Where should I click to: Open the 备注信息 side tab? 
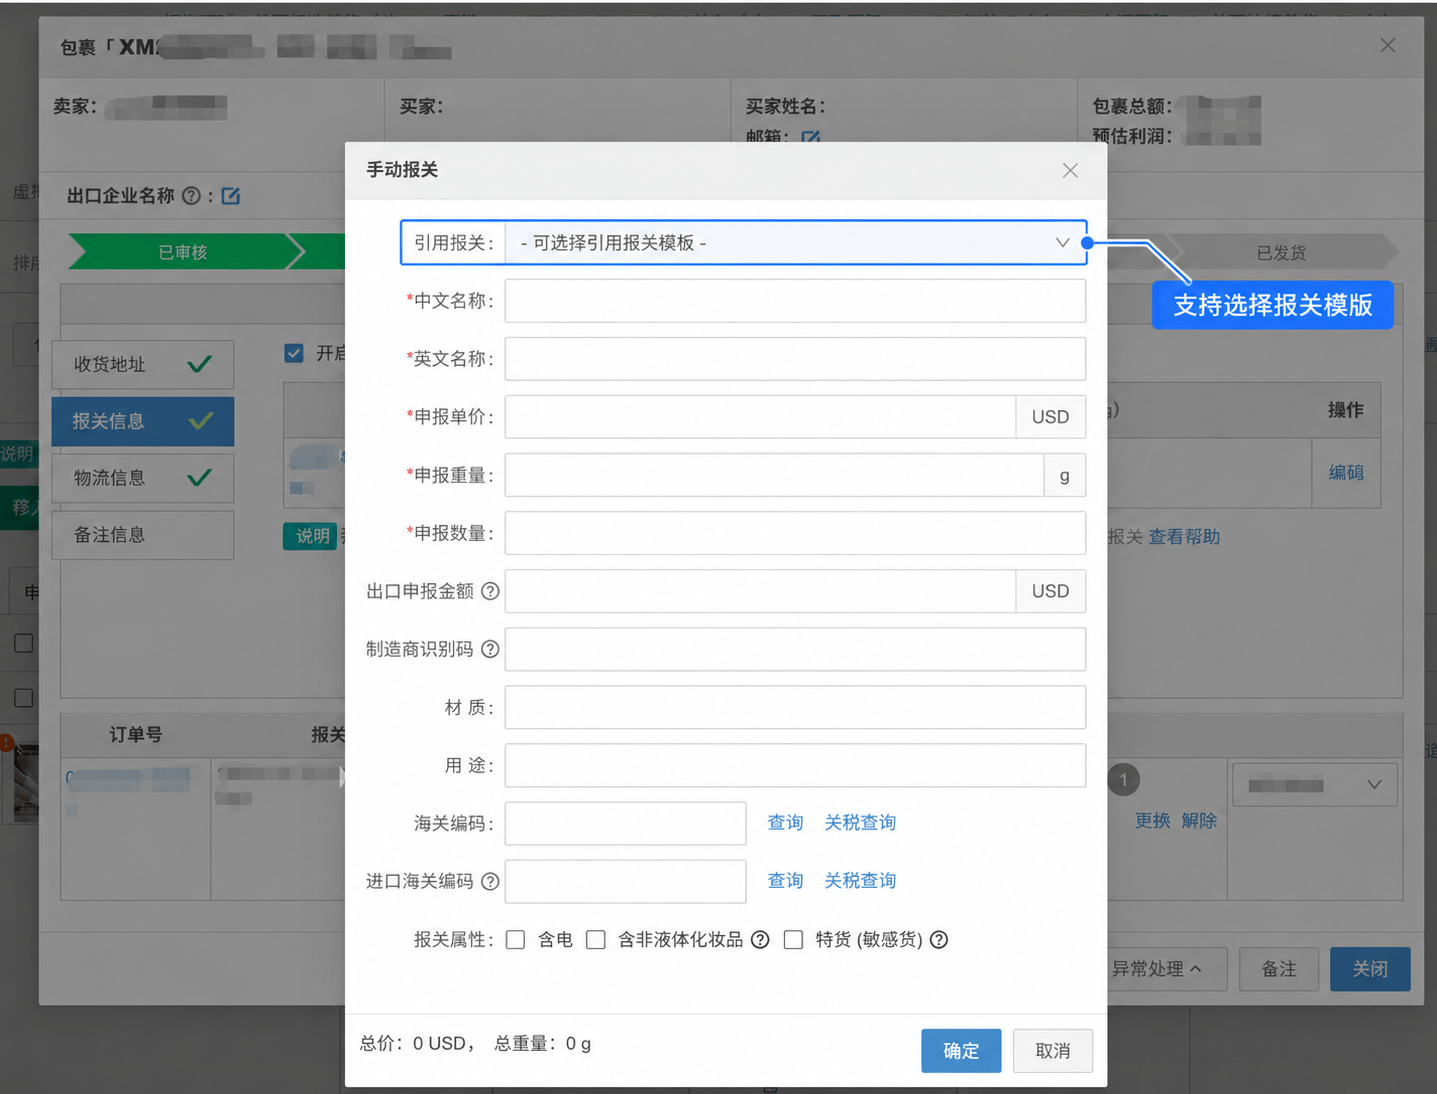point(143,535)
